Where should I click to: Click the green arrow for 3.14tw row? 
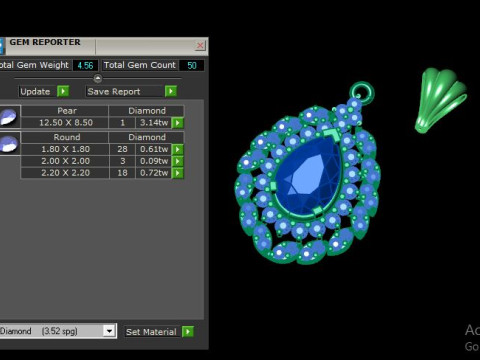point(178,123)
